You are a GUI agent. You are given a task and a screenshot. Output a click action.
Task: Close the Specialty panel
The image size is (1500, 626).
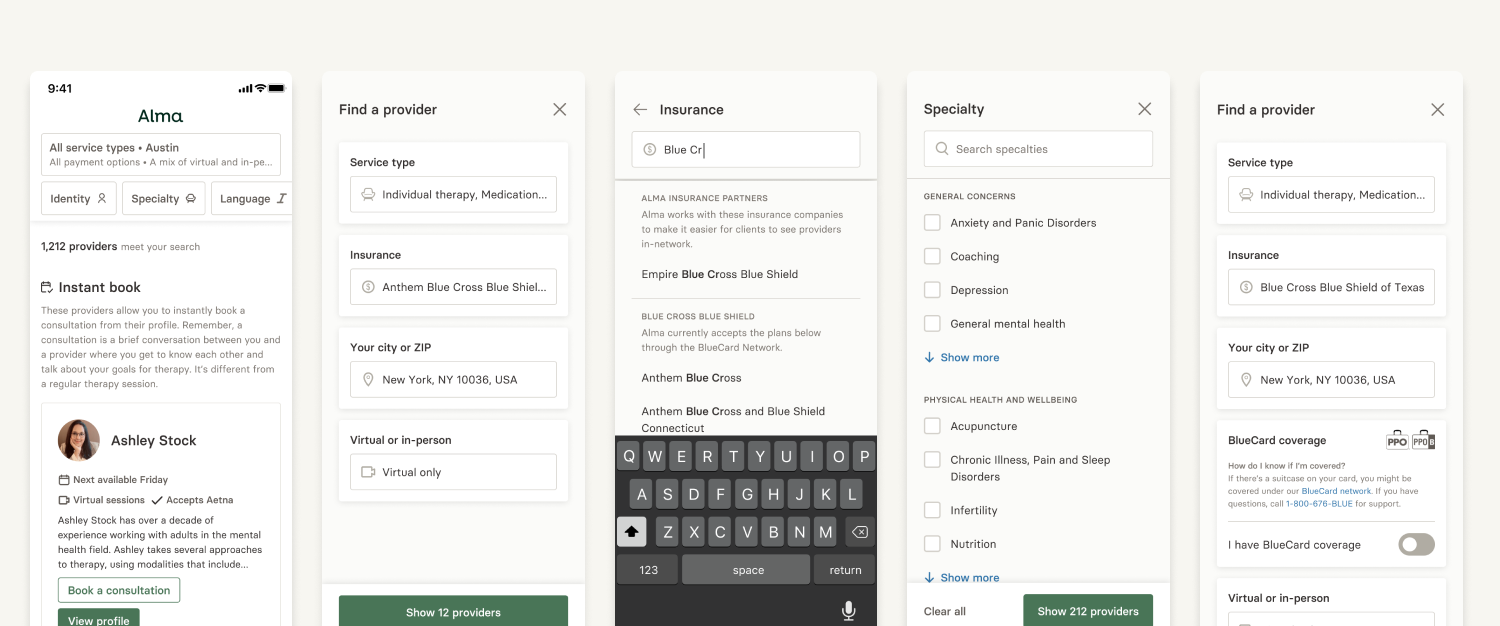click(x=1145, y=109)
